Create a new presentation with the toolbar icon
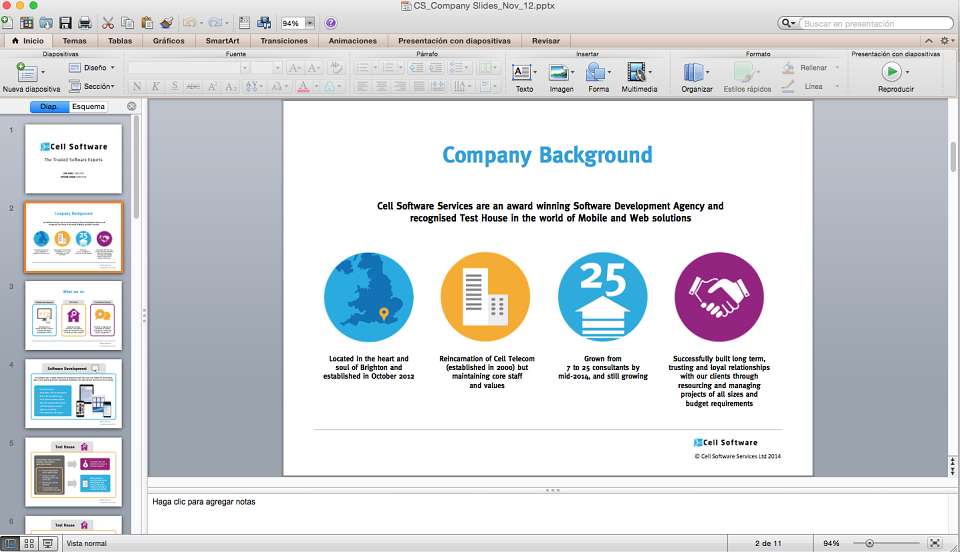This screenshot has height=552, width=960. [x=7, y=23]
